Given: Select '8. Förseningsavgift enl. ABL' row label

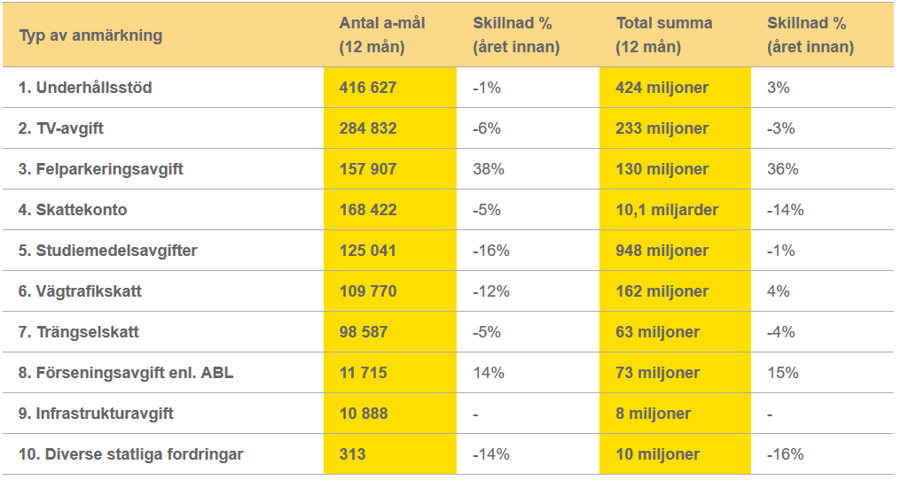Looking at the screenshot, I should tap(126, 373).
